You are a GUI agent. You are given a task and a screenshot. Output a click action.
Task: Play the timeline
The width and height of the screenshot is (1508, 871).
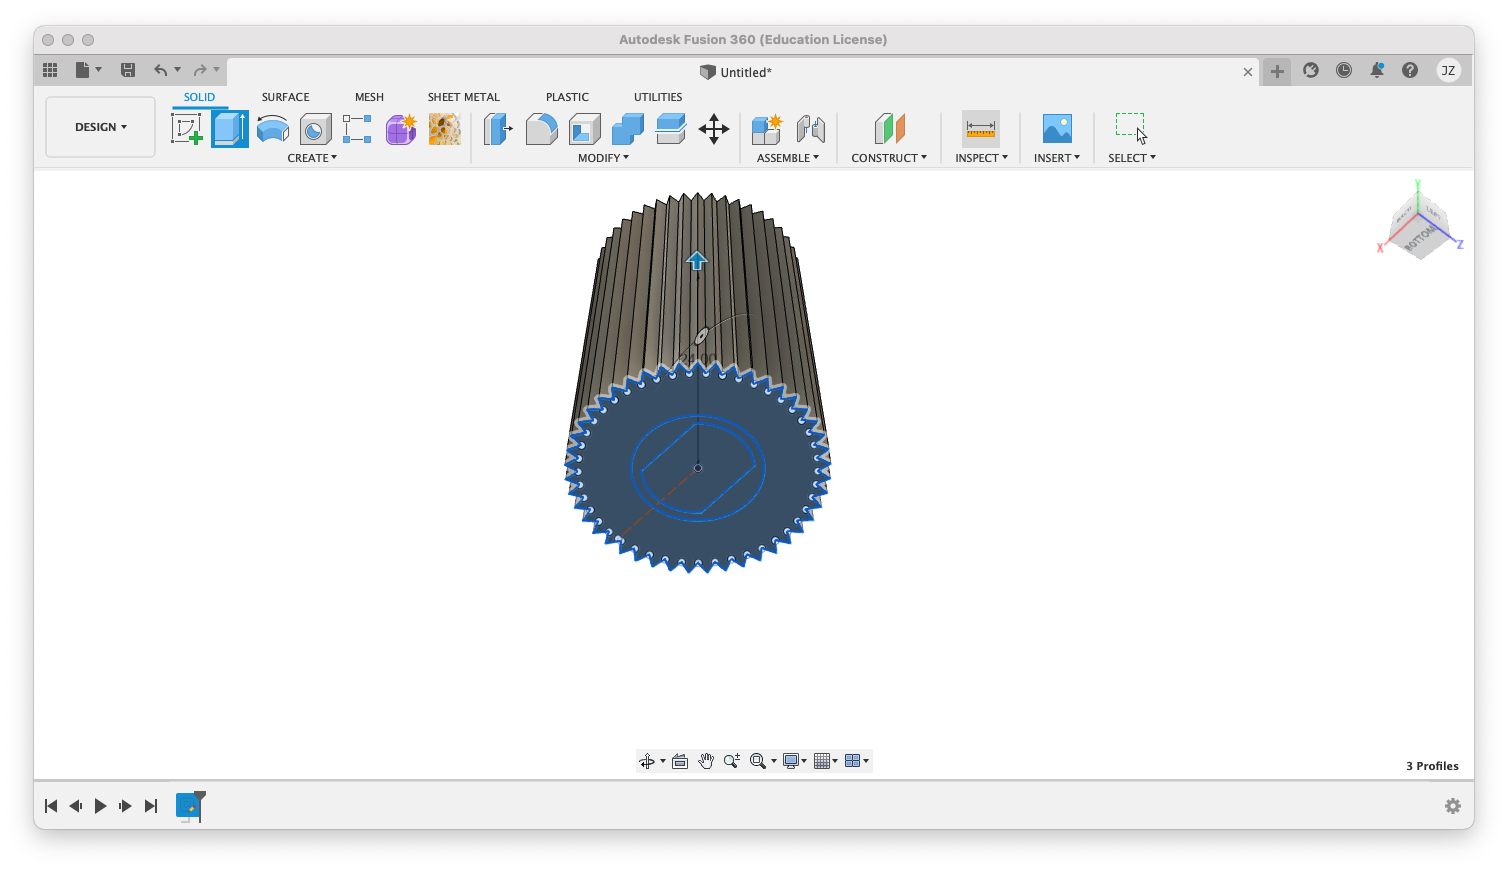tap(100, 806)
